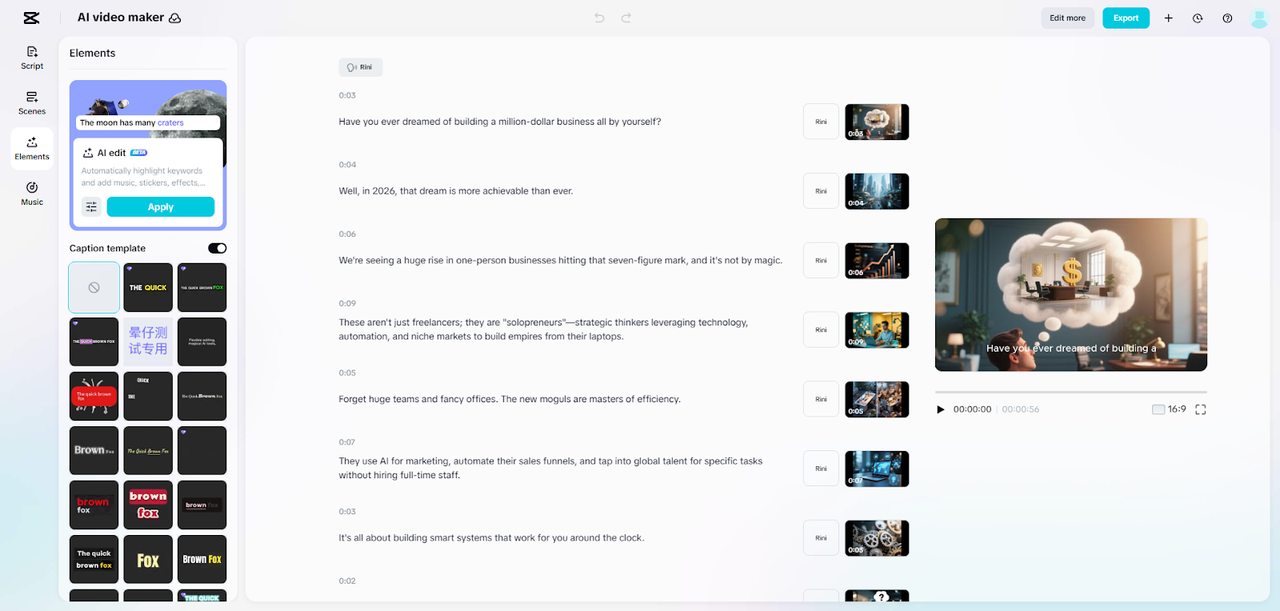Select the no-caption template option
The image size is (1280, 611).
(94, 287)
